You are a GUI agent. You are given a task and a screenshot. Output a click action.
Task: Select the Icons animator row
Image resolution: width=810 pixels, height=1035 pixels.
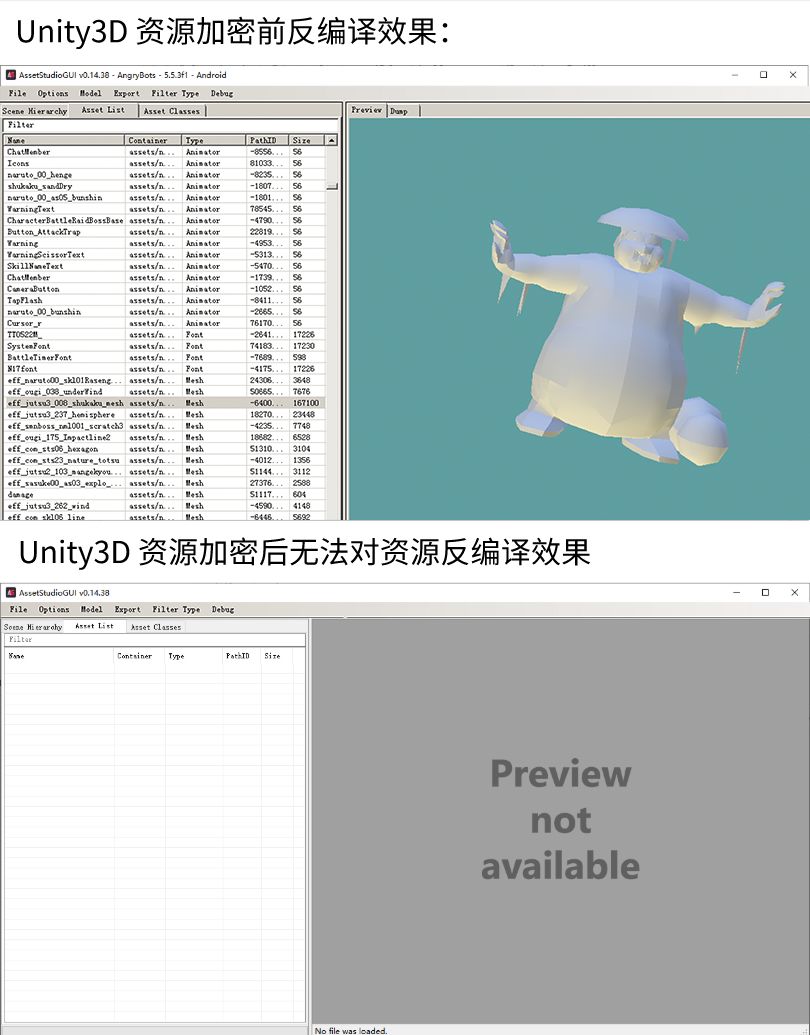164,163
